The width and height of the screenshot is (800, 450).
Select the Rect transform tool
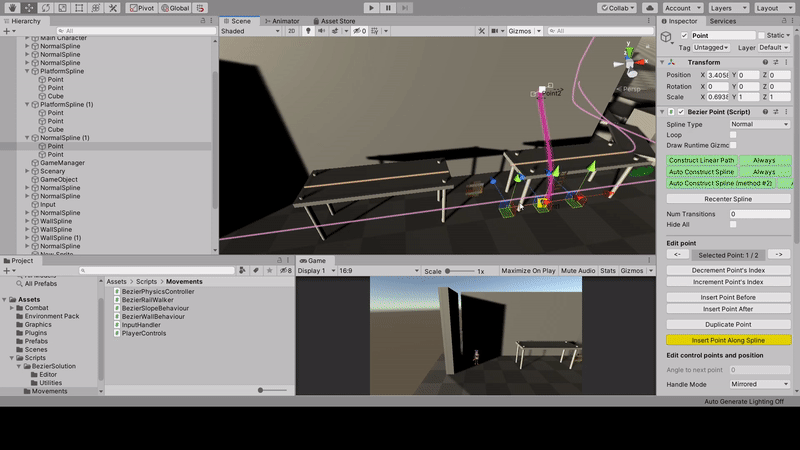(79, 8)
